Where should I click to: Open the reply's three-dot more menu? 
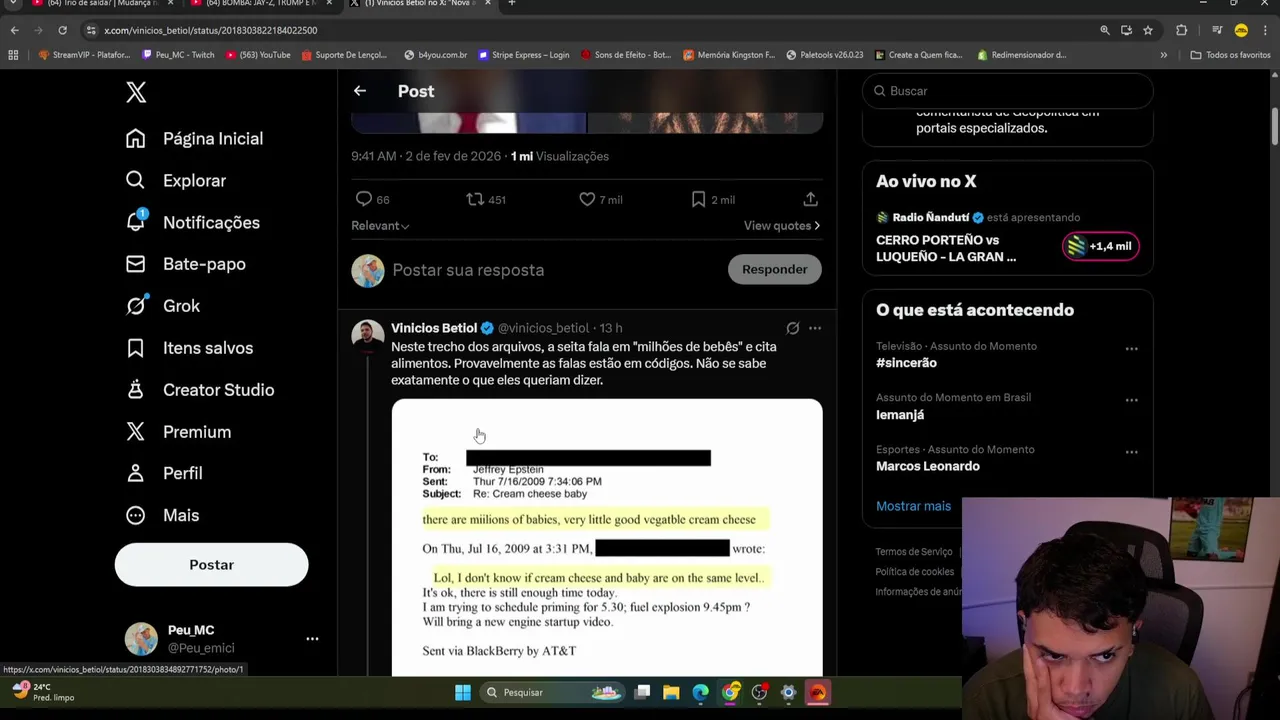coord(815,328)
